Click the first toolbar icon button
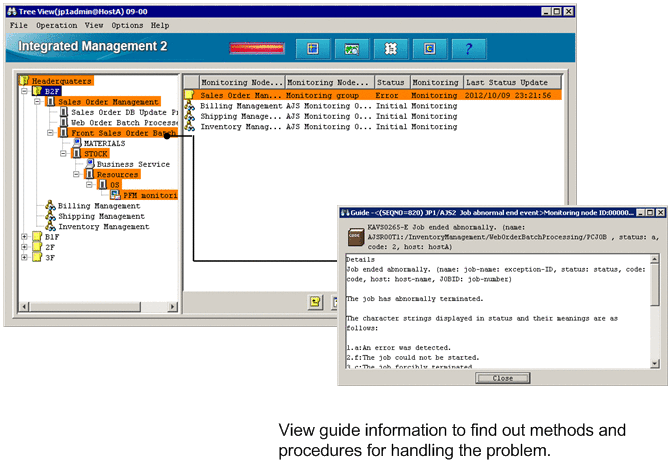The image size is (672, 464). pyautogui.click(x=313, y=49)
